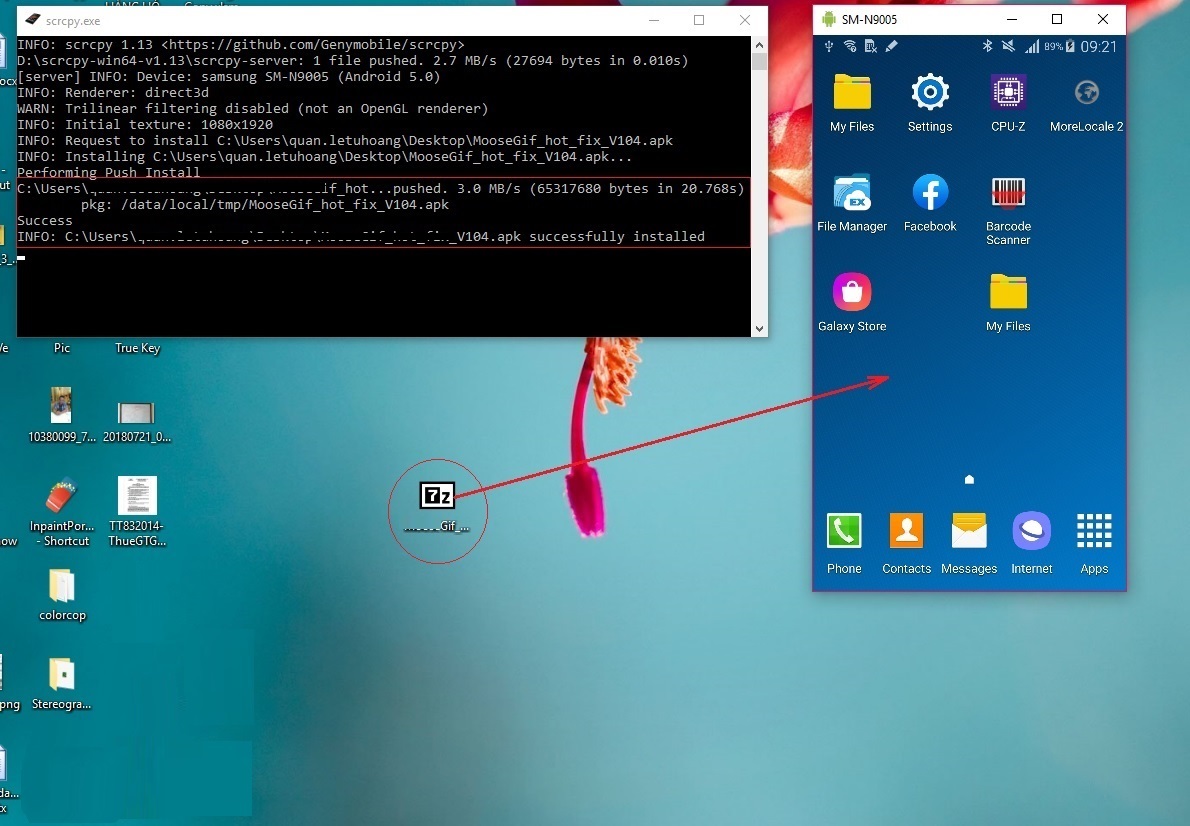The image size is (1190, 826).
Task: Tap battery indicator in phone status bar
Action: coord(1070,46)
